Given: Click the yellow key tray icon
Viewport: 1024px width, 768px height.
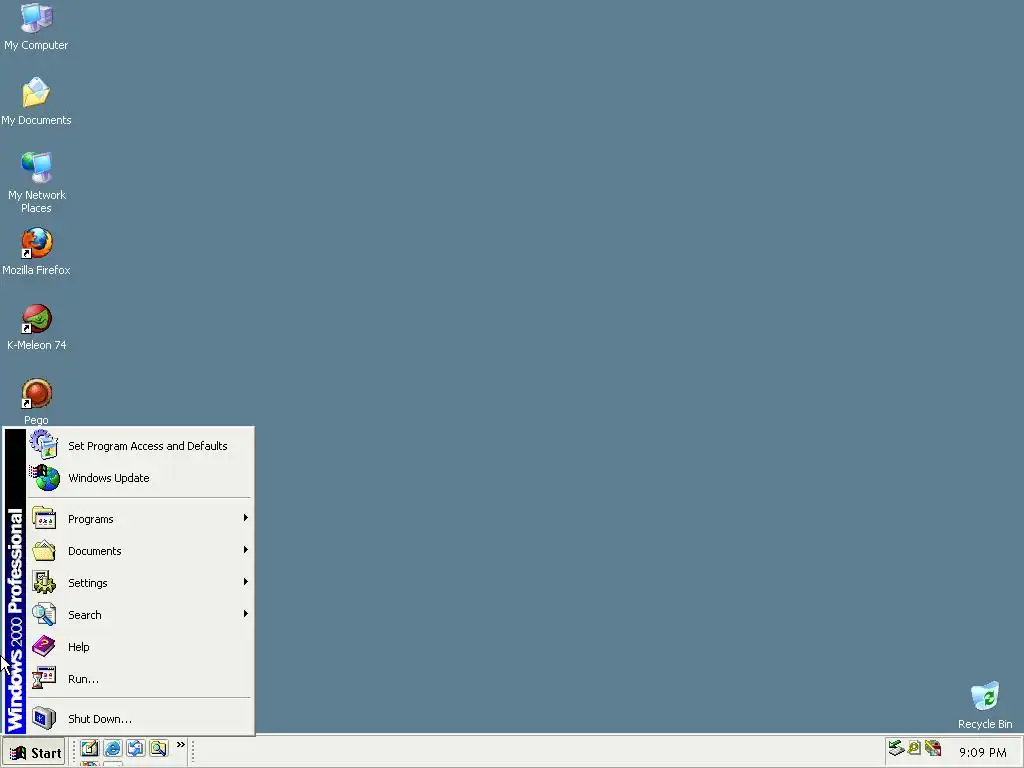Looking at the screenshot, I should click(914, 748).
